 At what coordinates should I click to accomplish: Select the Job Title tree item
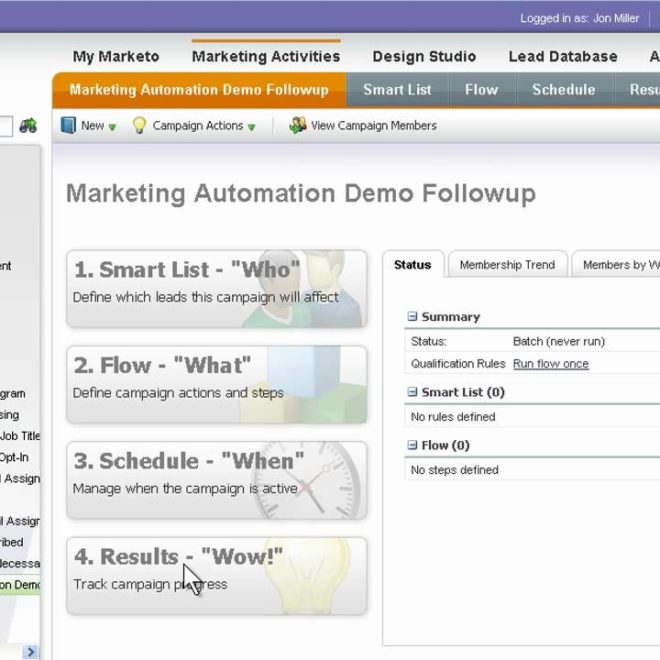click(20, 436)
